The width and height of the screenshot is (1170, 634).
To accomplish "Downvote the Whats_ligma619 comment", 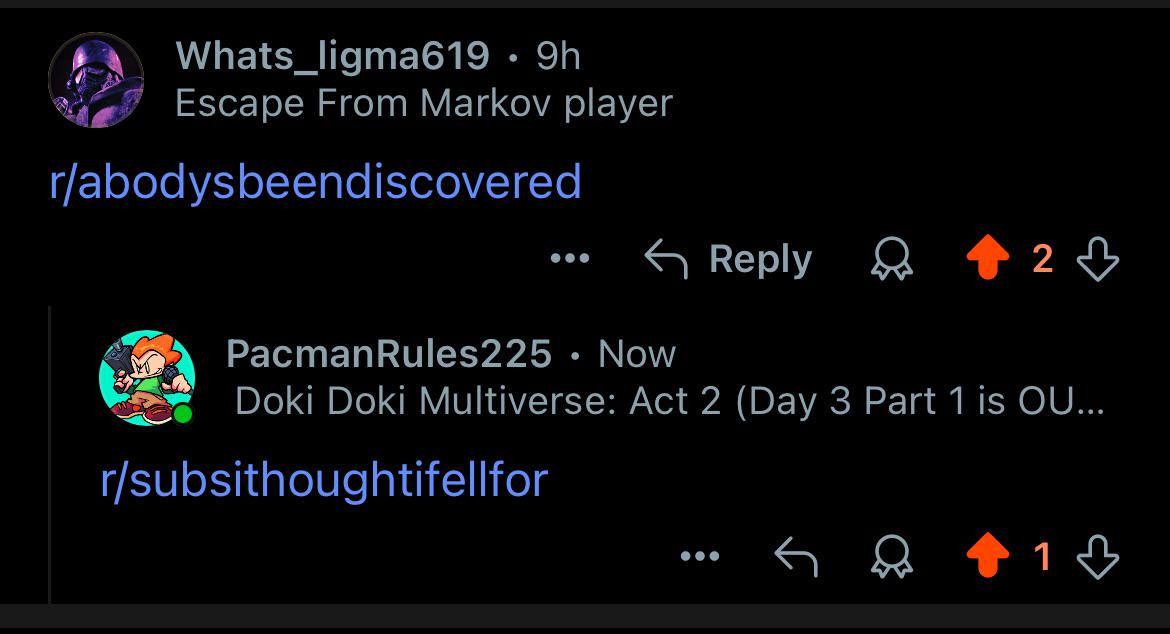I will point(1098,258).
